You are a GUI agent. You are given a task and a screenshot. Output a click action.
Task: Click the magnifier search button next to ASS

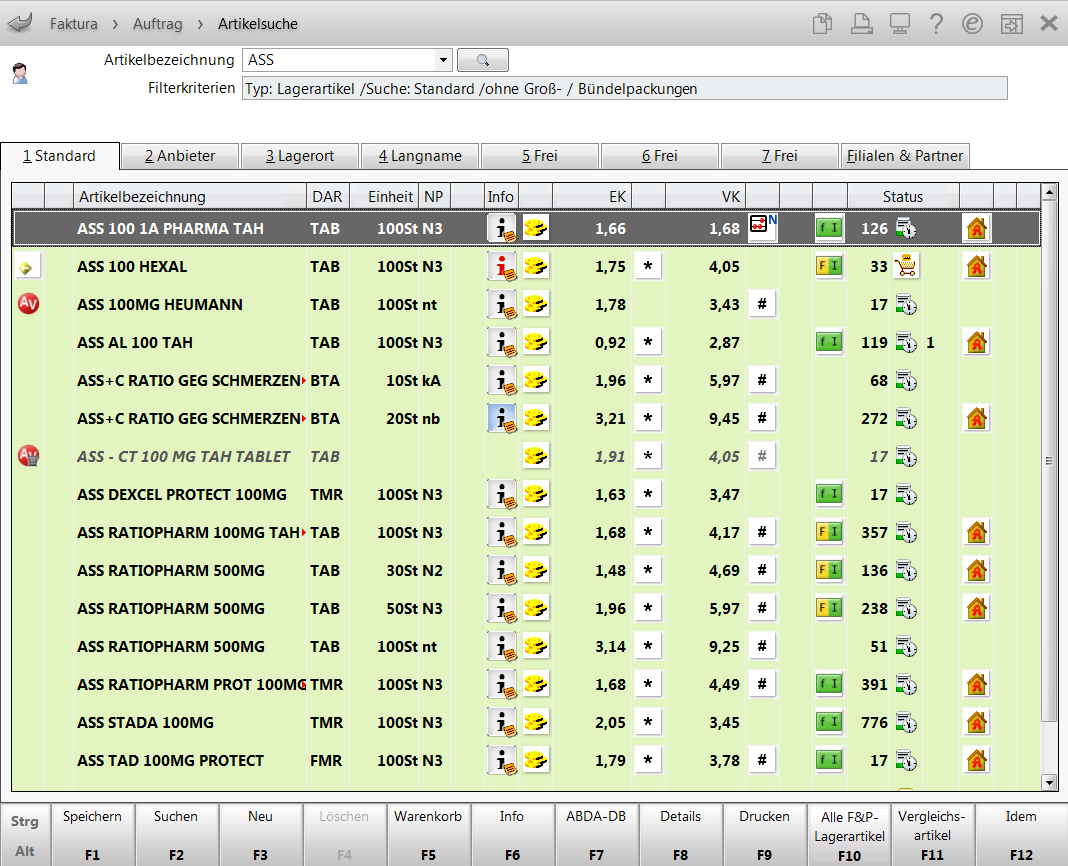click(483, 60)
